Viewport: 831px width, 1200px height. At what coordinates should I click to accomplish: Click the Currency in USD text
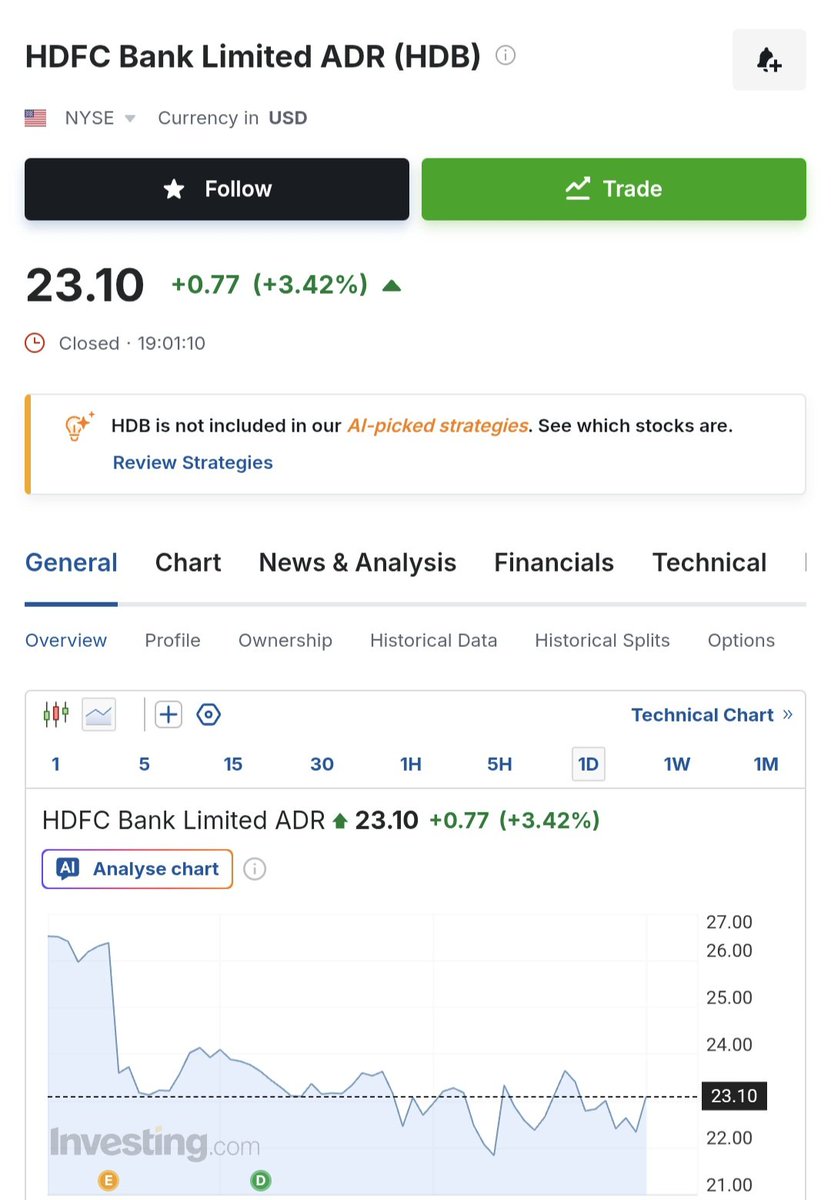(x=232, y=118)
